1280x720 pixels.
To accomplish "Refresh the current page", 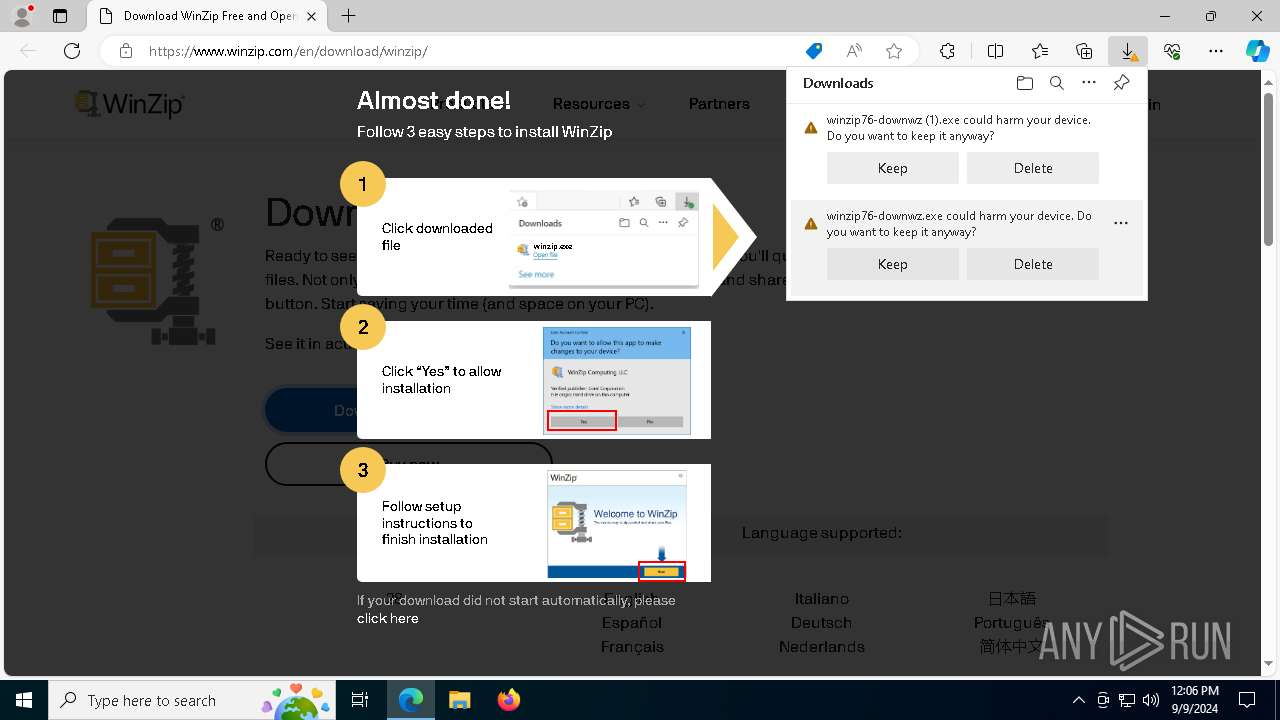I will (x=72, y=51).
